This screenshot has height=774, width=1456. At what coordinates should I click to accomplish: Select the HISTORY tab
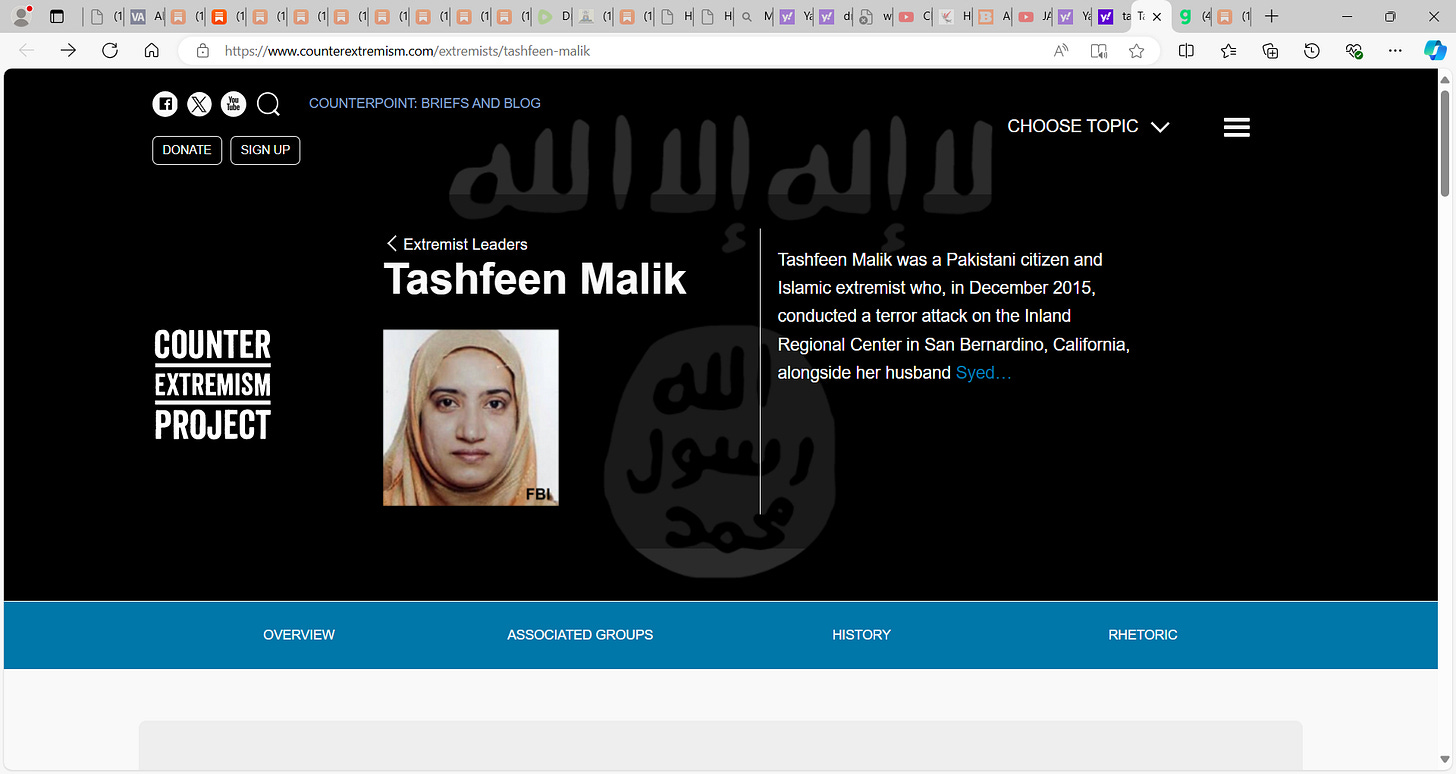[x=861, y=635]
